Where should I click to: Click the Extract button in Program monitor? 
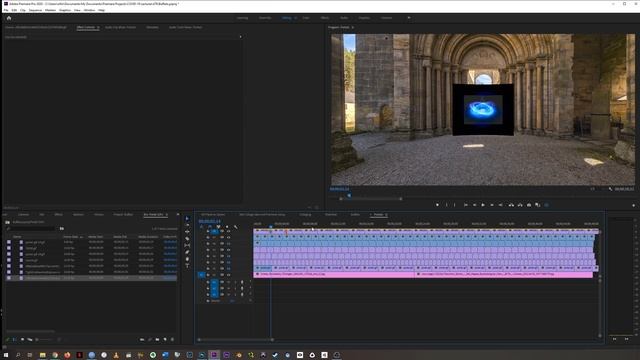point(520,205)
